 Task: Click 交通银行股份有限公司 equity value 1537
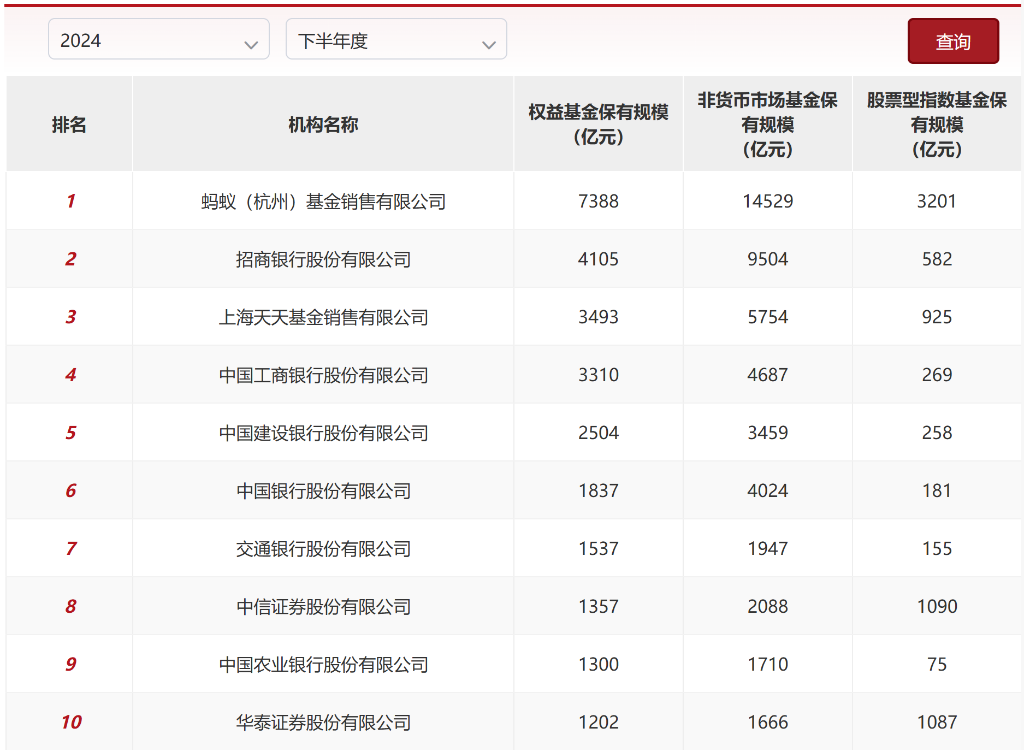[597, 548]
